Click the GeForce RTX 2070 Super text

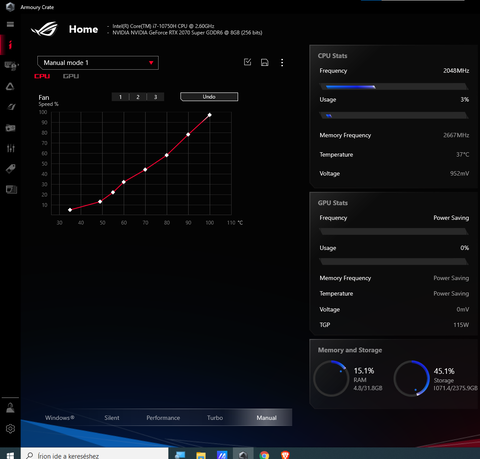pyautogui.click(x=187, y=33)
